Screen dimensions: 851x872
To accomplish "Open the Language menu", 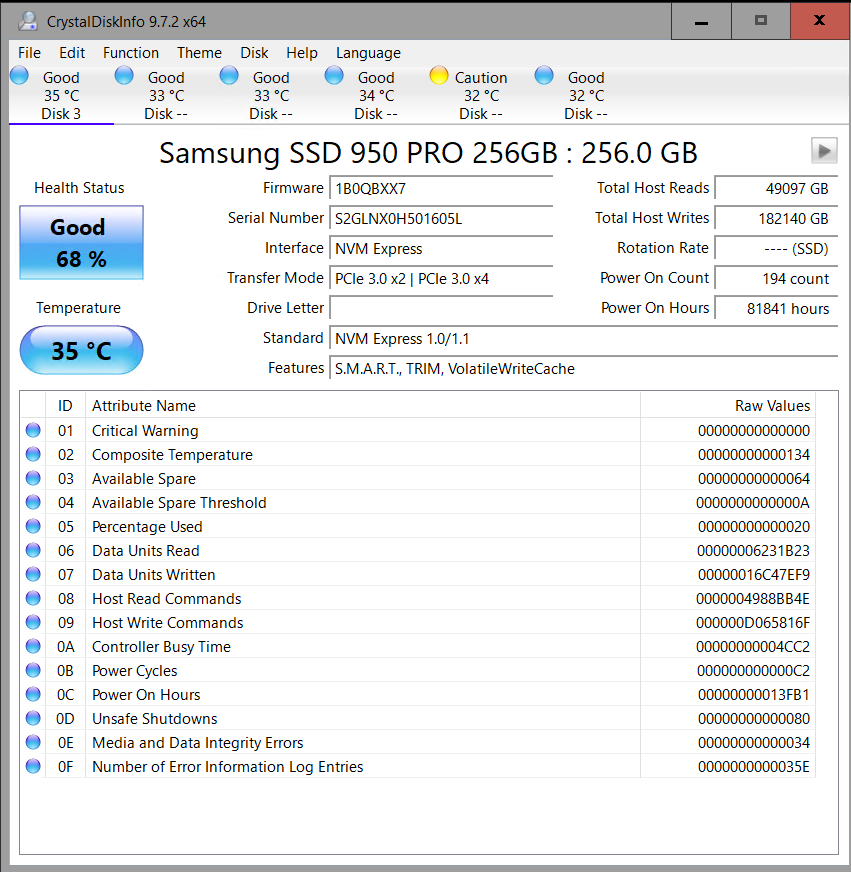I will click(x=368, y=53).
